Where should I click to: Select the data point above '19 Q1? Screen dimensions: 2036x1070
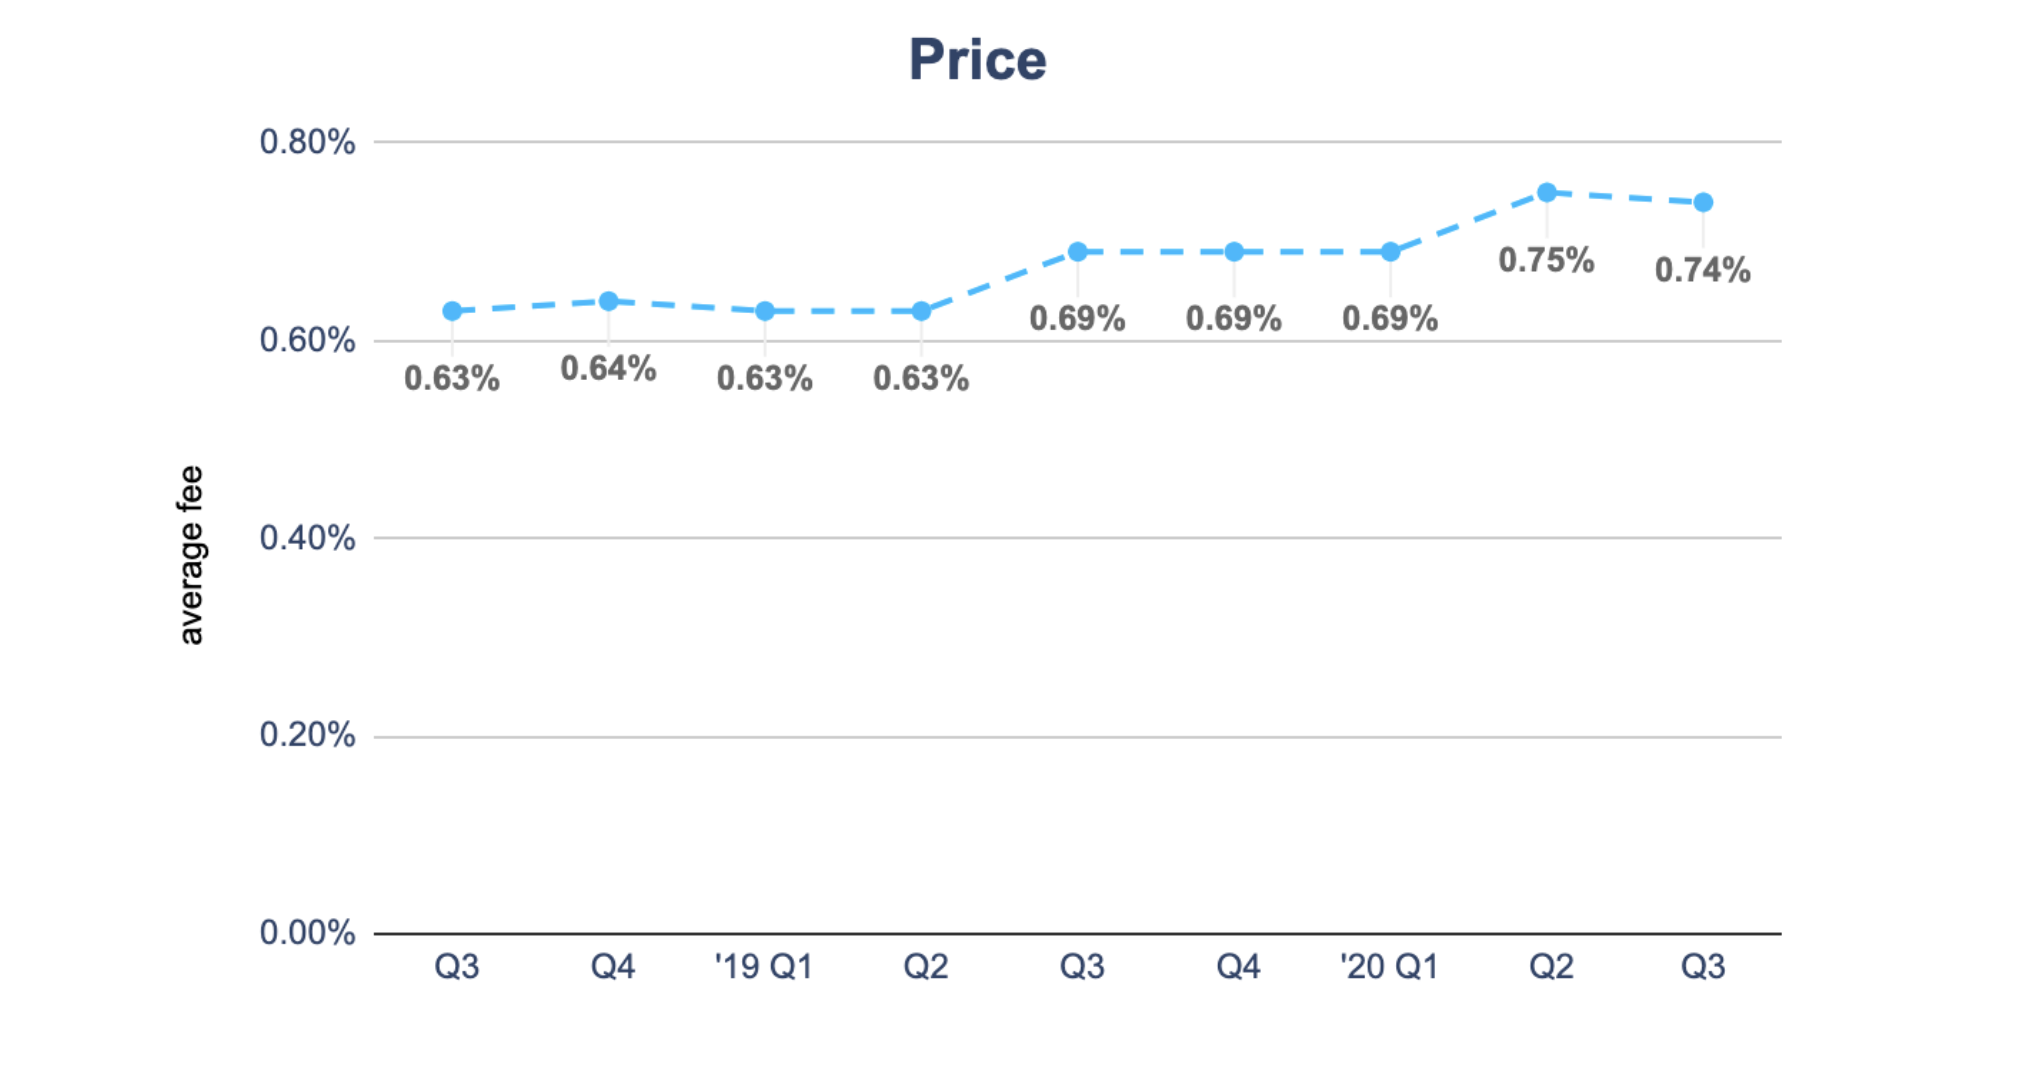[765, 311]
